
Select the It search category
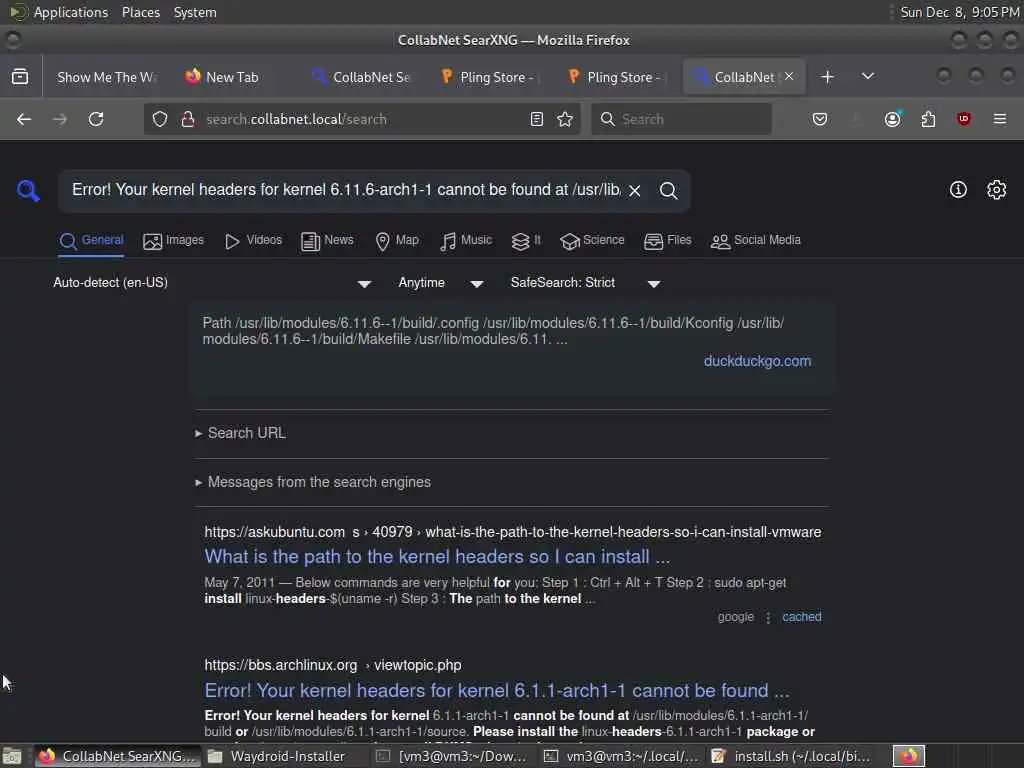click(x=526, y=240)
